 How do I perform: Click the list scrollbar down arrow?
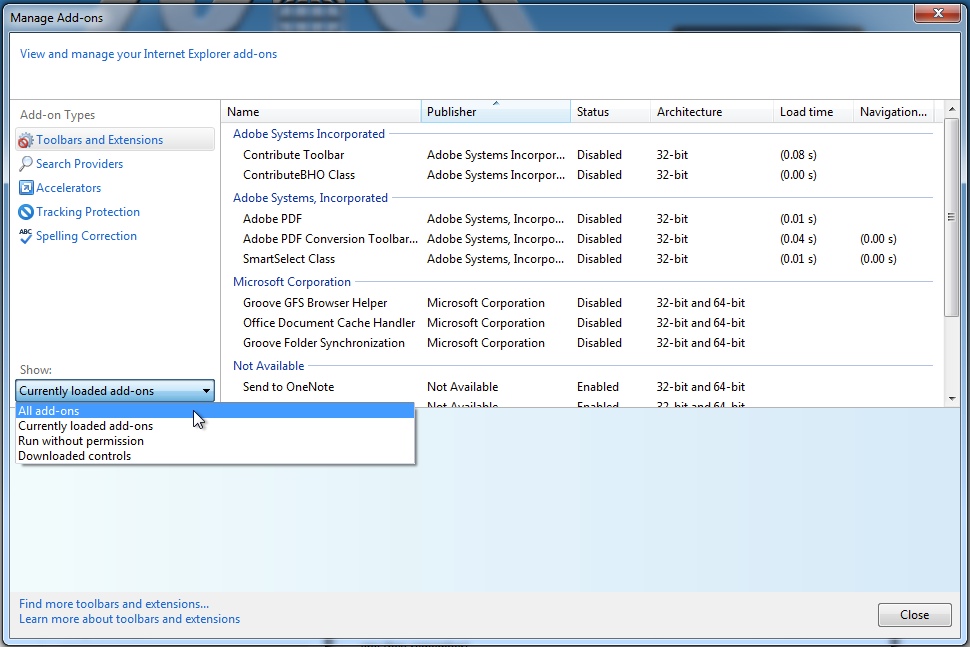tap(952, 399)
